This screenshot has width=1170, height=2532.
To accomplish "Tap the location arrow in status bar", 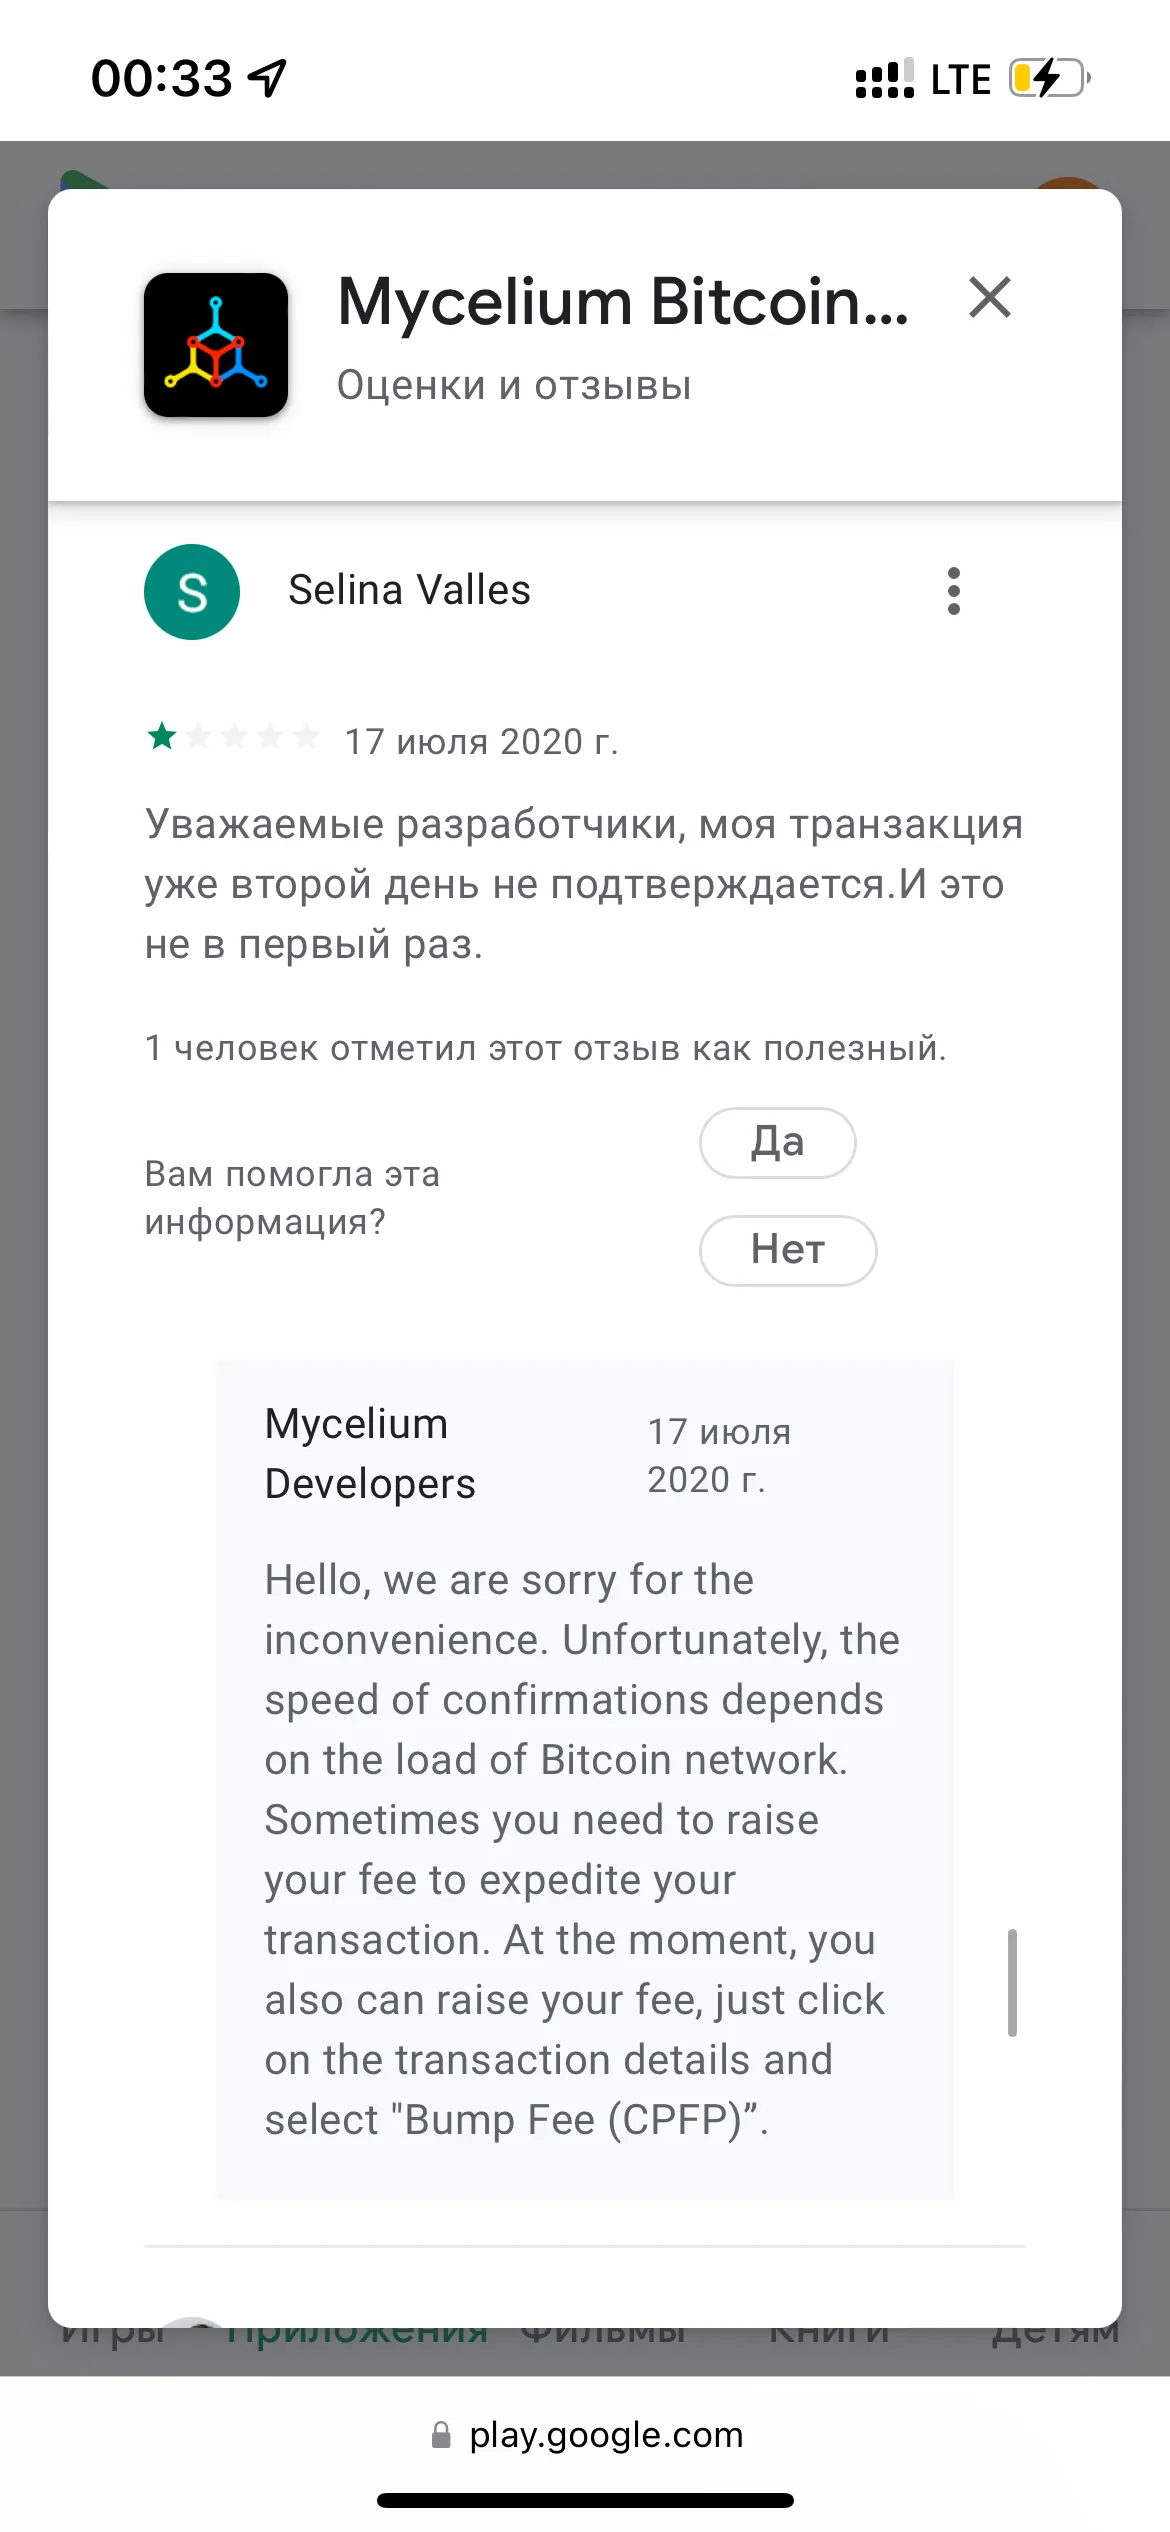I will (x=268, y=78).
